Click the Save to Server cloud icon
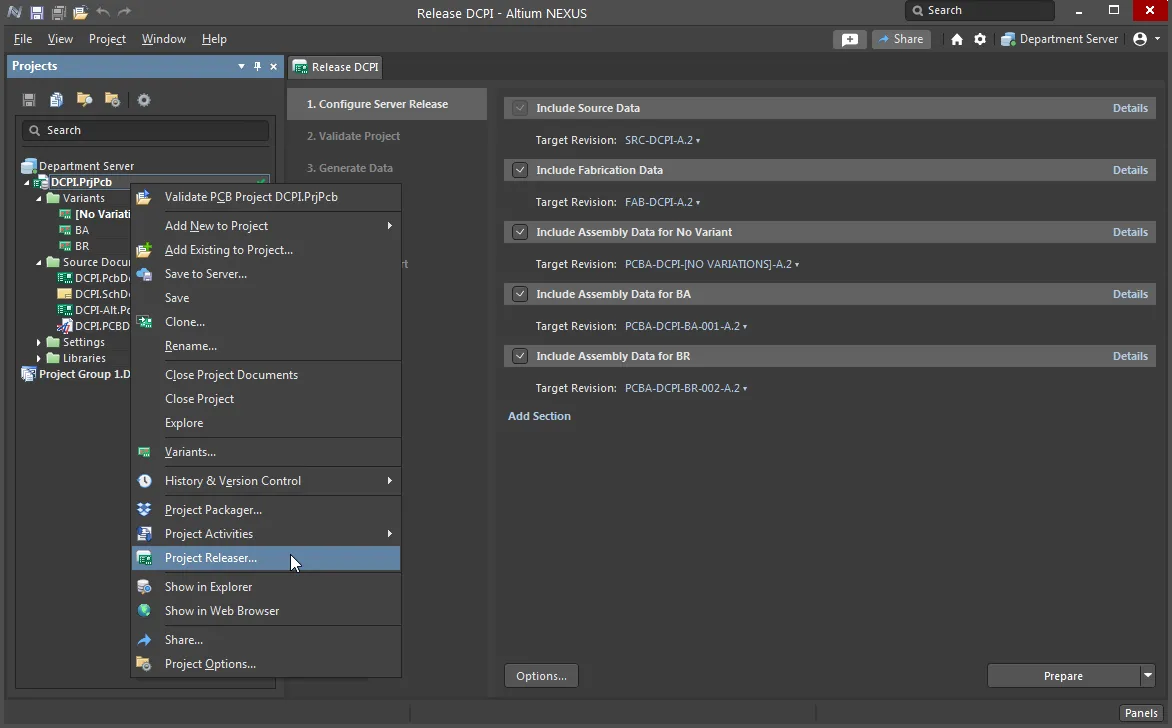This screenshot has height=728, width=1172. coord(144,274)
